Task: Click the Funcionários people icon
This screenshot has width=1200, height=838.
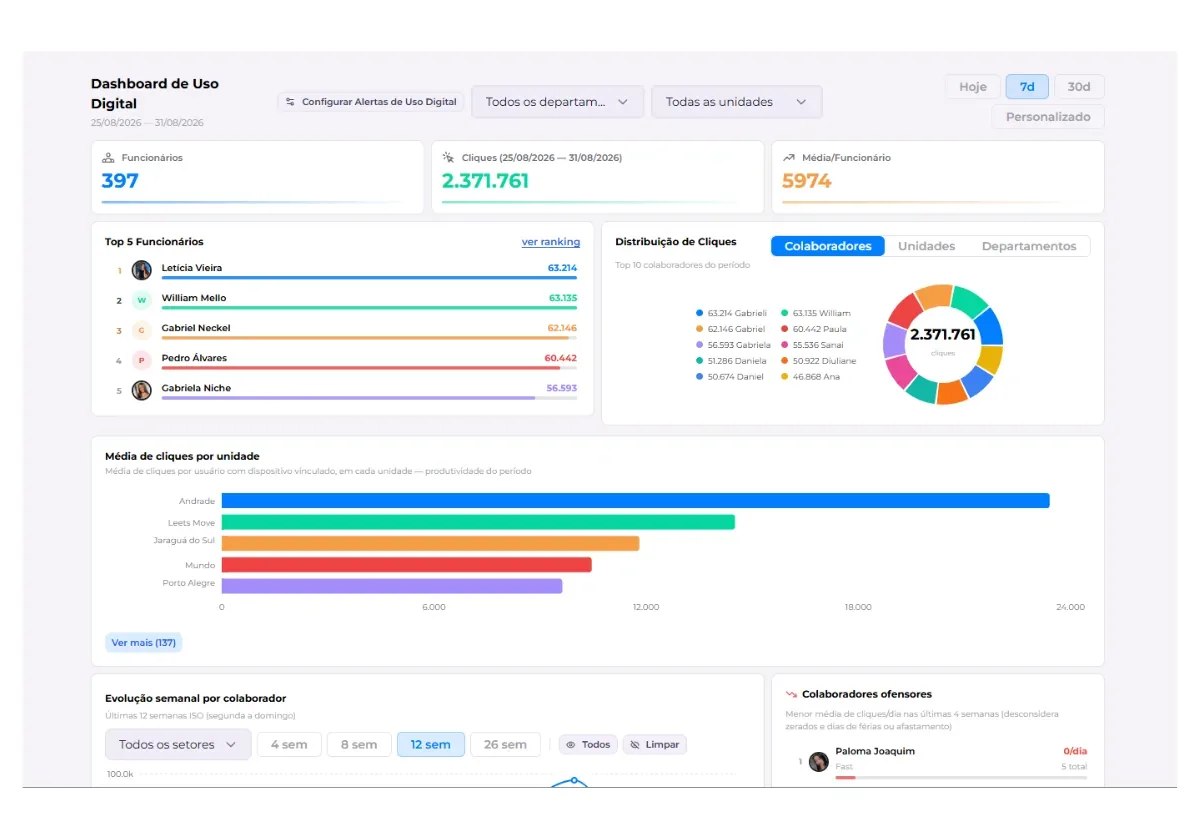Action: (108, 158)
